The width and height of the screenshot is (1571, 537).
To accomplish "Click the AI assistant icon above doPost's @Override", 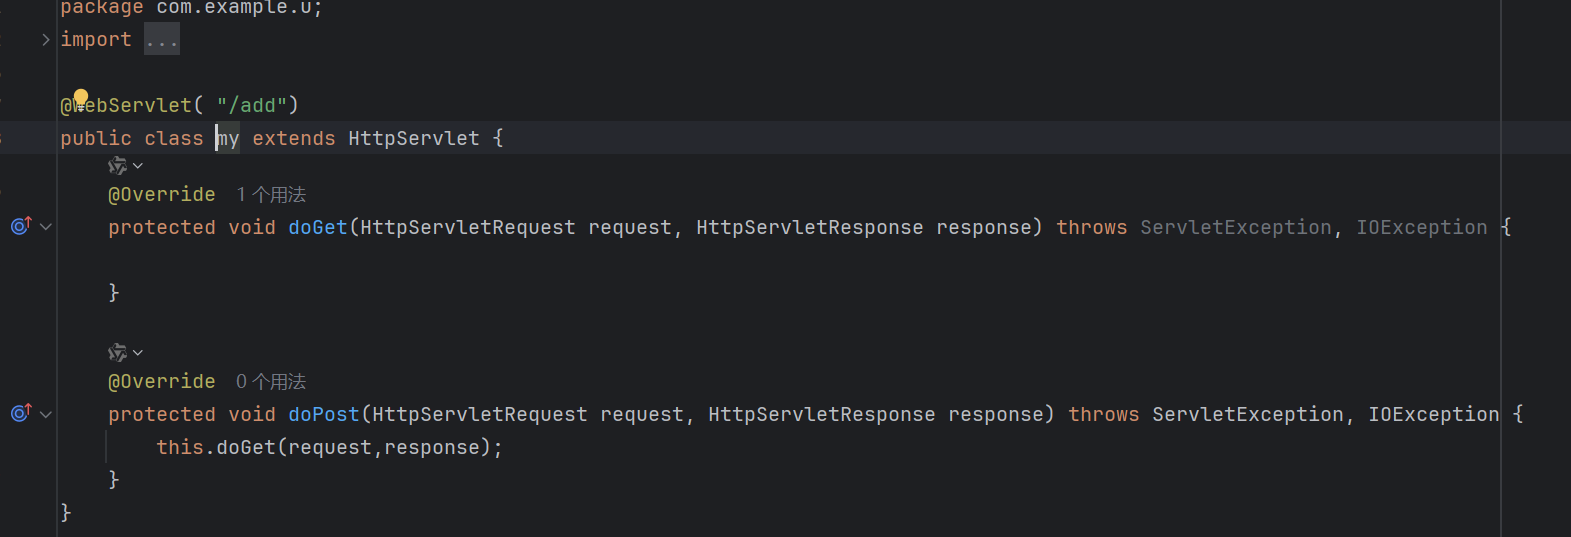I will (117, 353).
